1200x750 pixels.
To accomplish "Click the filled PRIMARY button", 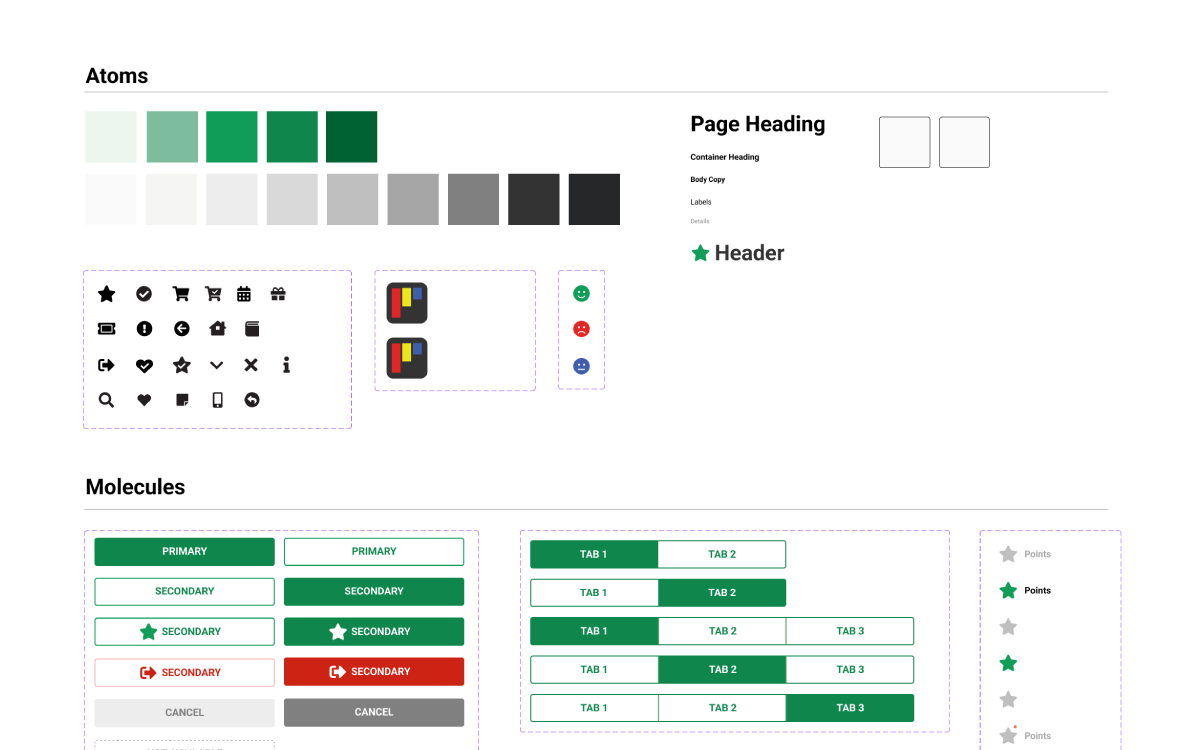I will [184, 551].
